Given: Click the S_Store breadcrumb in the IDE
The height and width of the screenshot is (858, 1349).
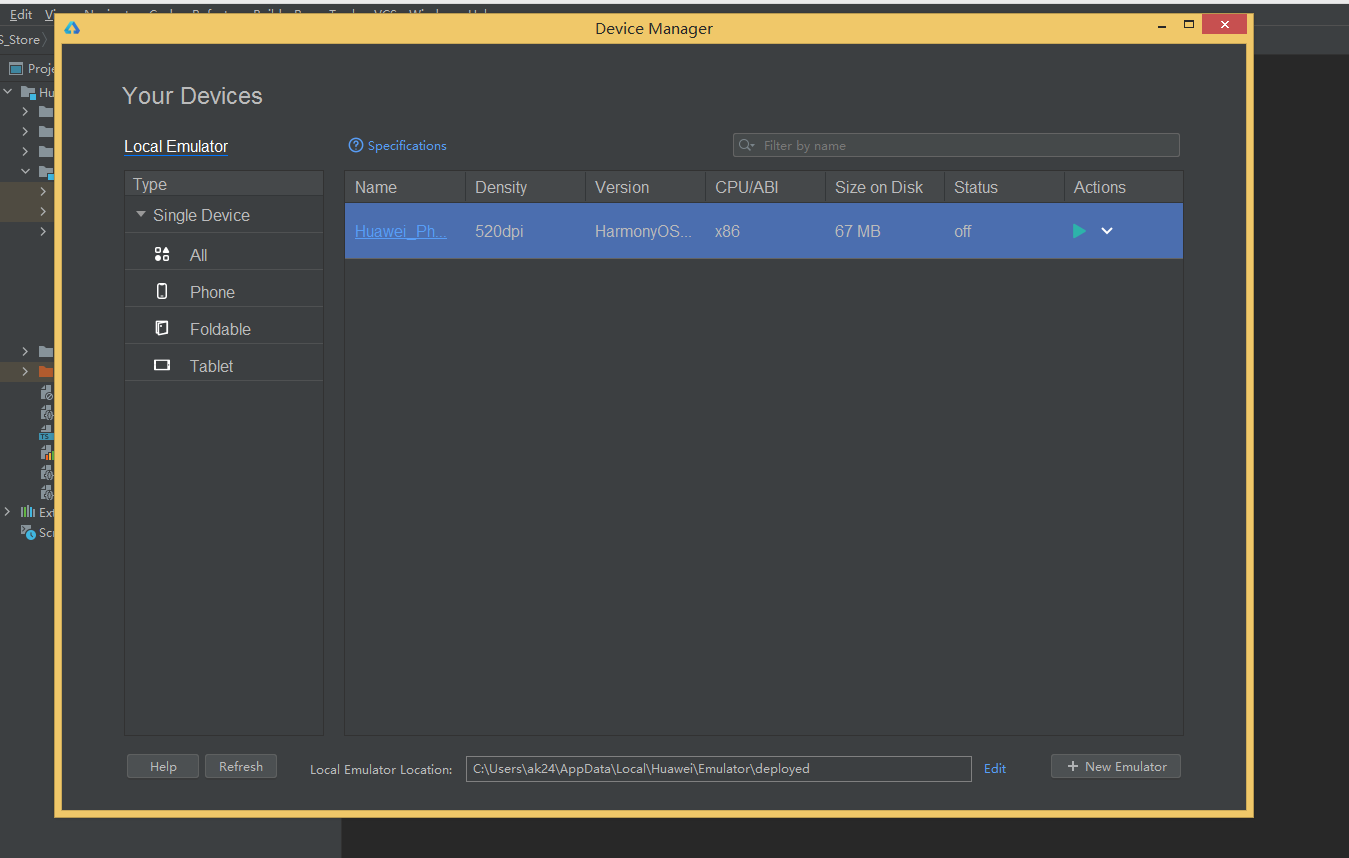Looking at the screenshot, I should pos(20,40).
